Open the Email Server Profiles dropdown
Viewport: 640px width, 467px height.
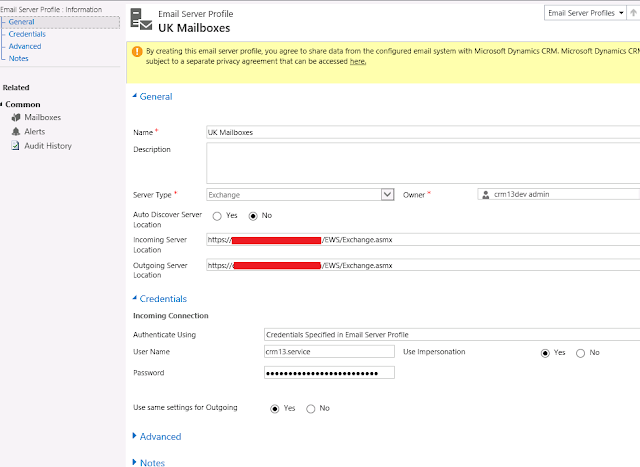pos(585,13)
